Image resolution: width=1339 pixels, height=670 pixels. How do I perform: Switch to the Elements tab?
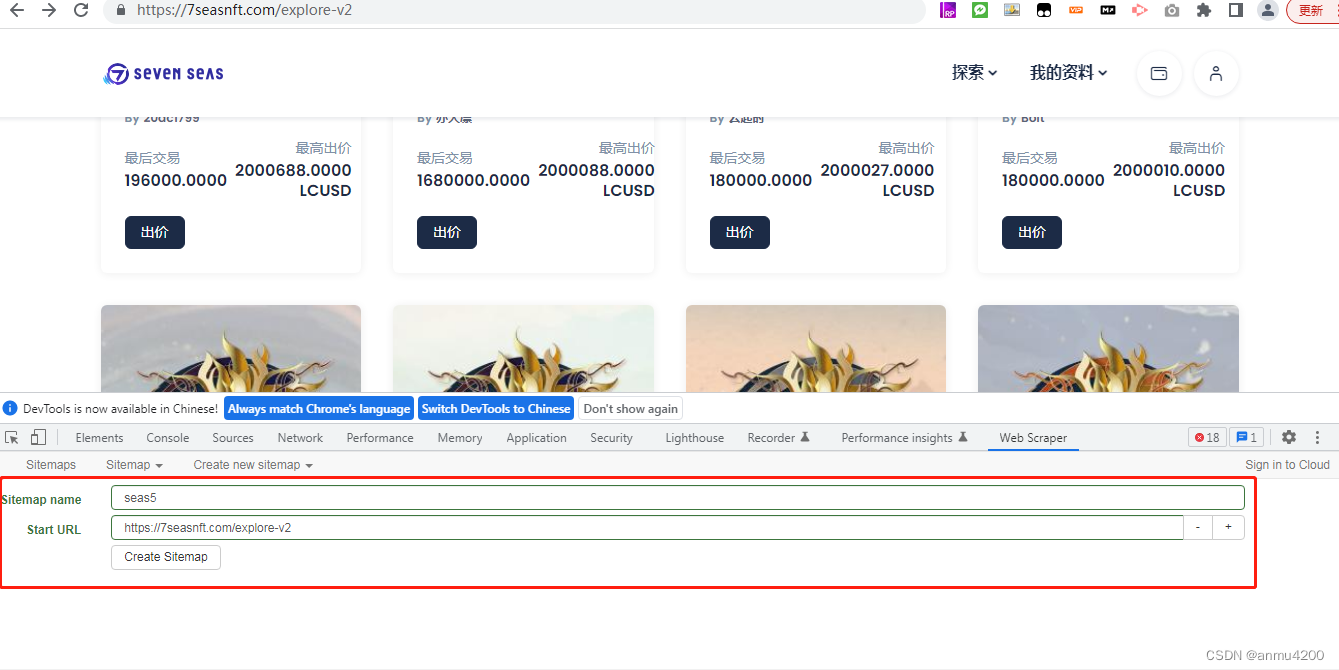(x=99, y=438)
